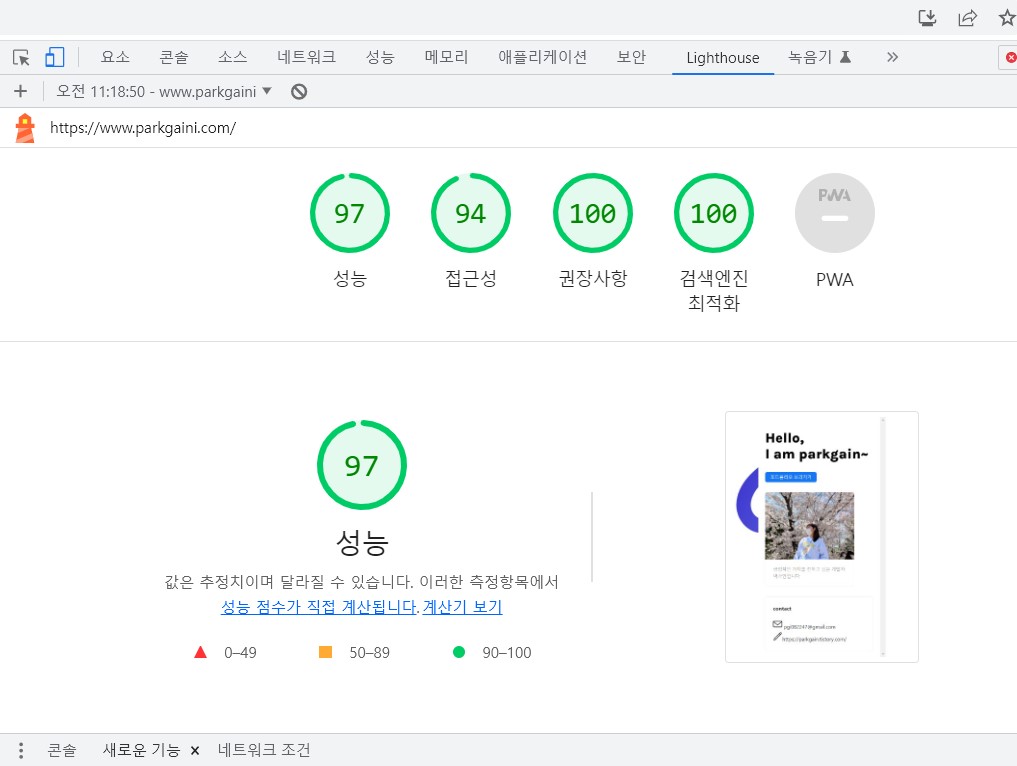Open the 계산기 보기 link

pyautogui.click(x=462, y=607)
